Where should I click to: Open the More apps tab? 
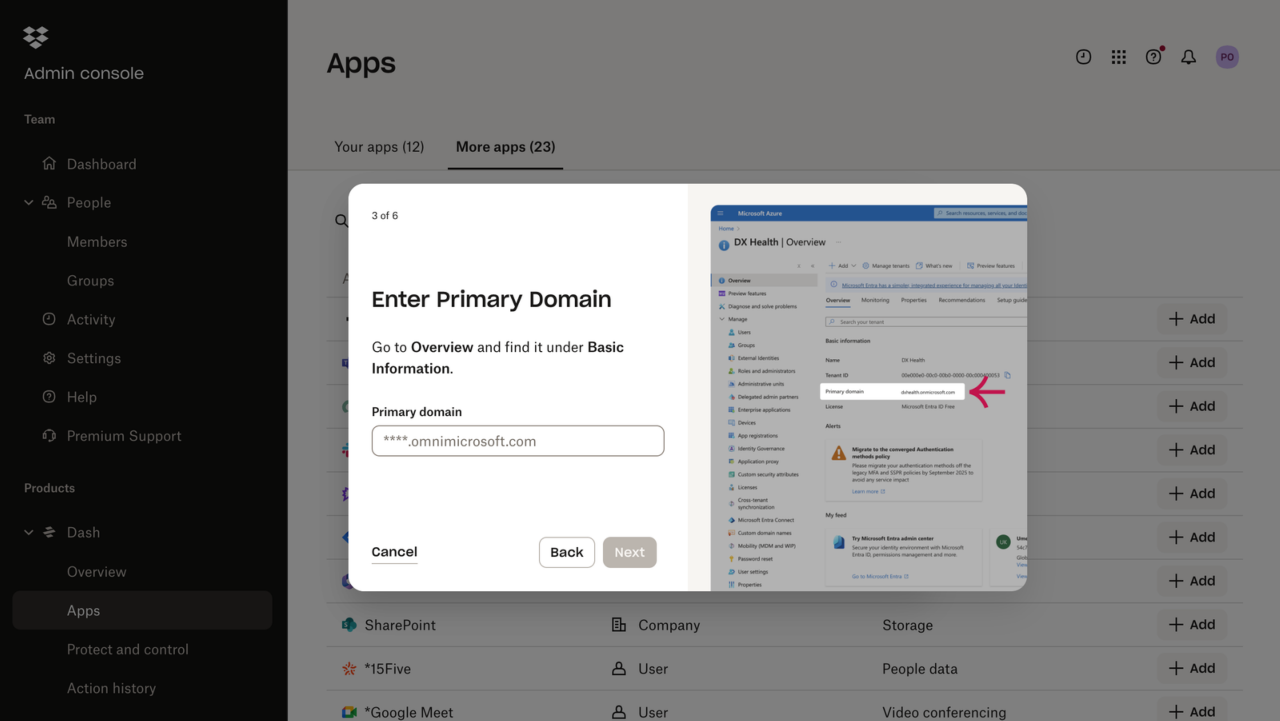(505, 146)
